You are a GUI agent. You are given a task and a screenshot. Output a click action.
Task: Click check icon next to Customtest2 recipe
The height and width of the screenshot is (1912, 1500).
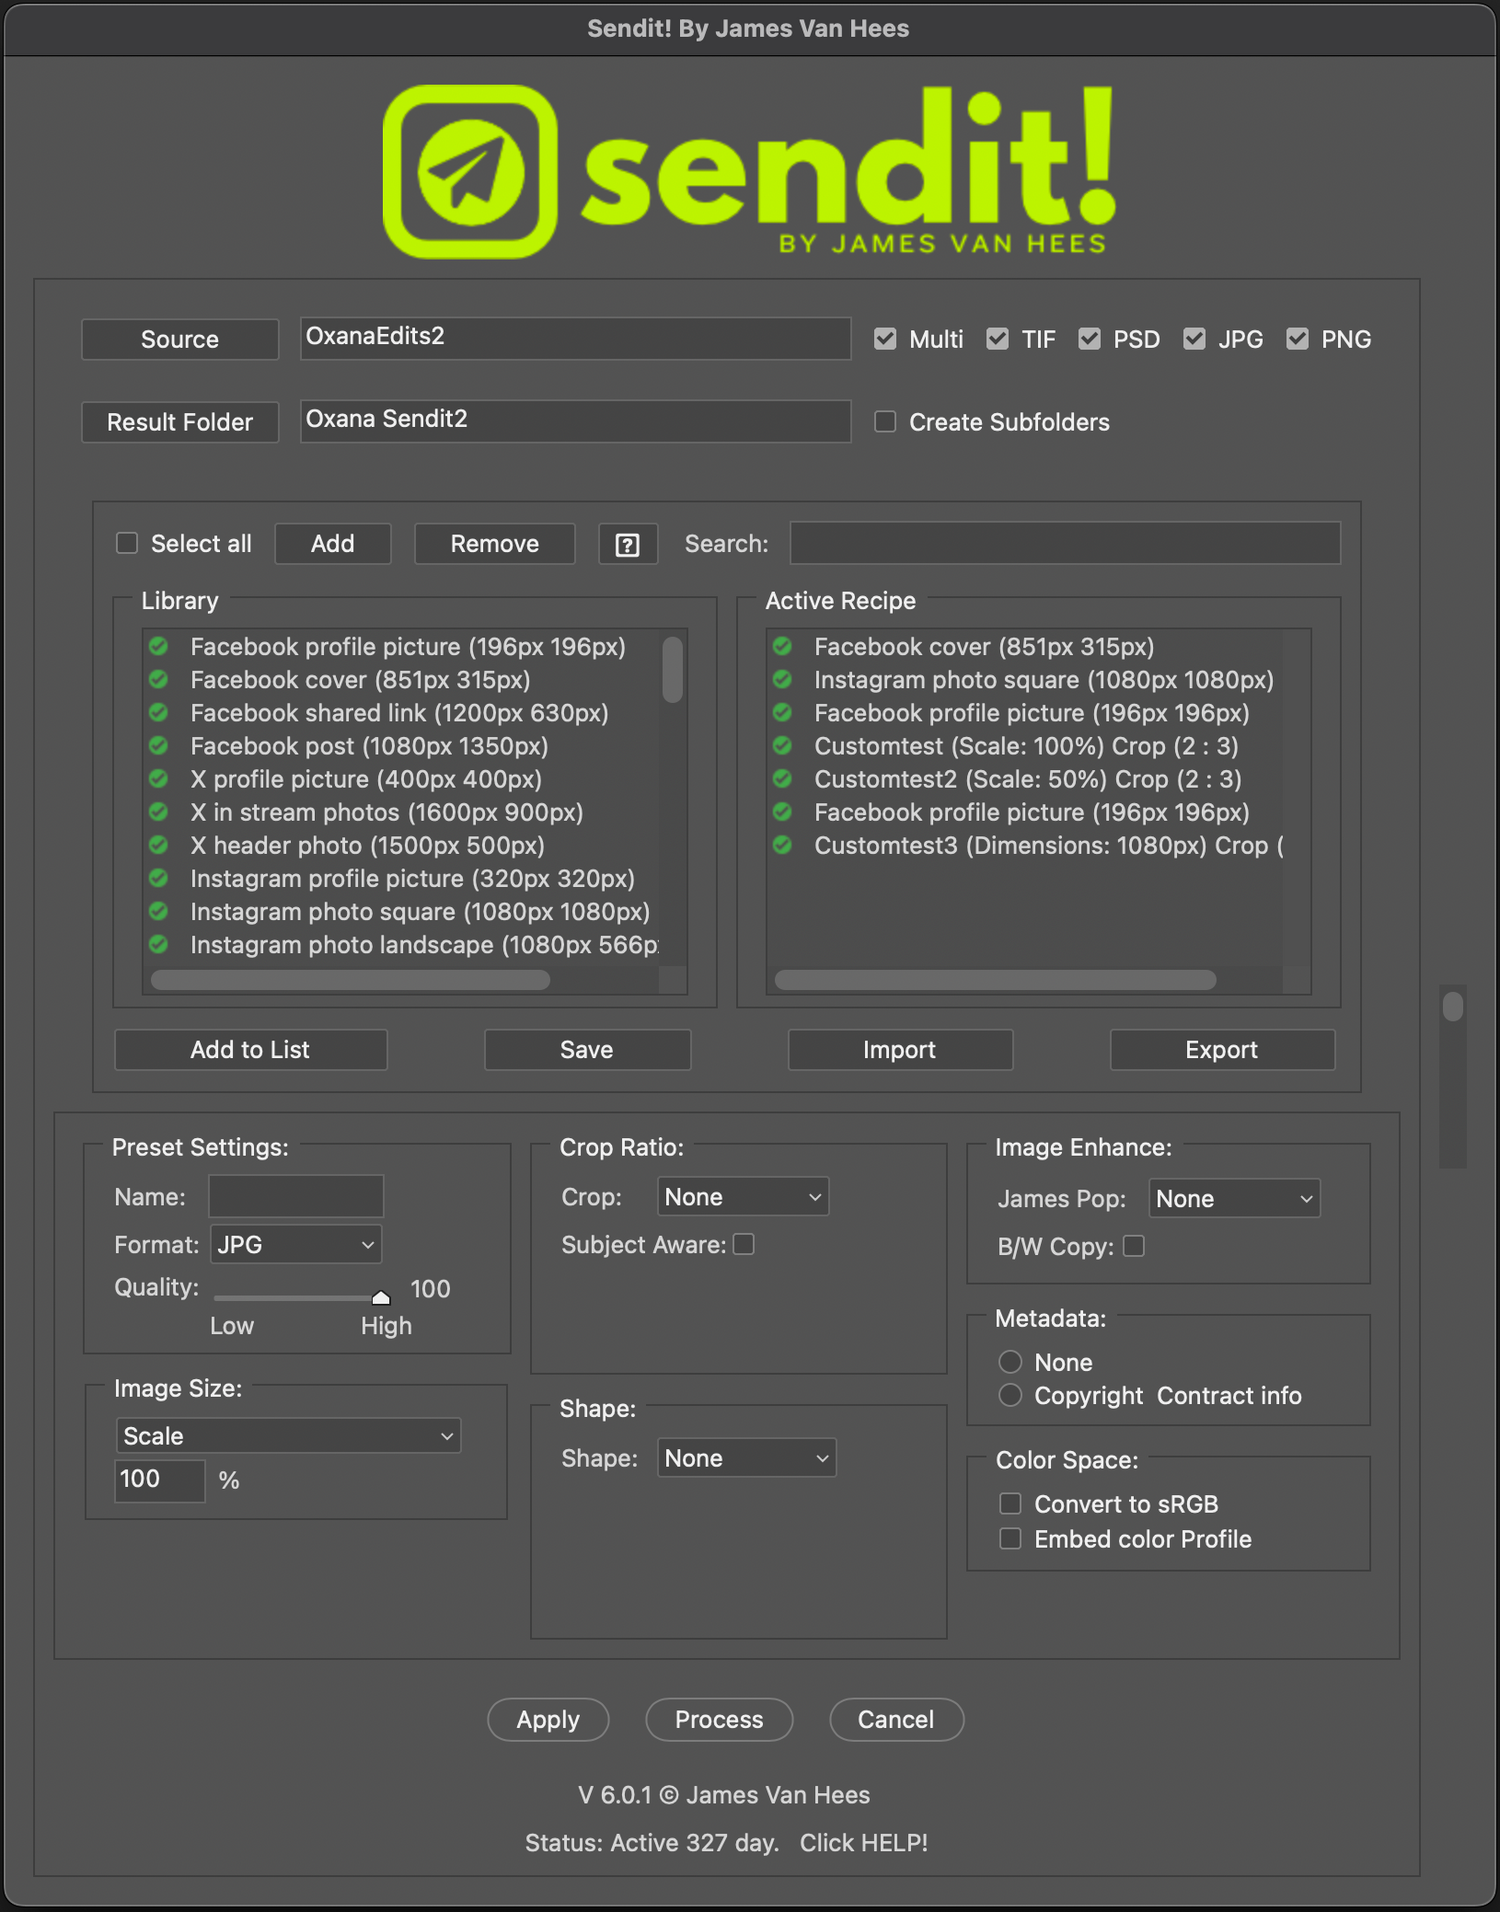(x=782, y=779)
